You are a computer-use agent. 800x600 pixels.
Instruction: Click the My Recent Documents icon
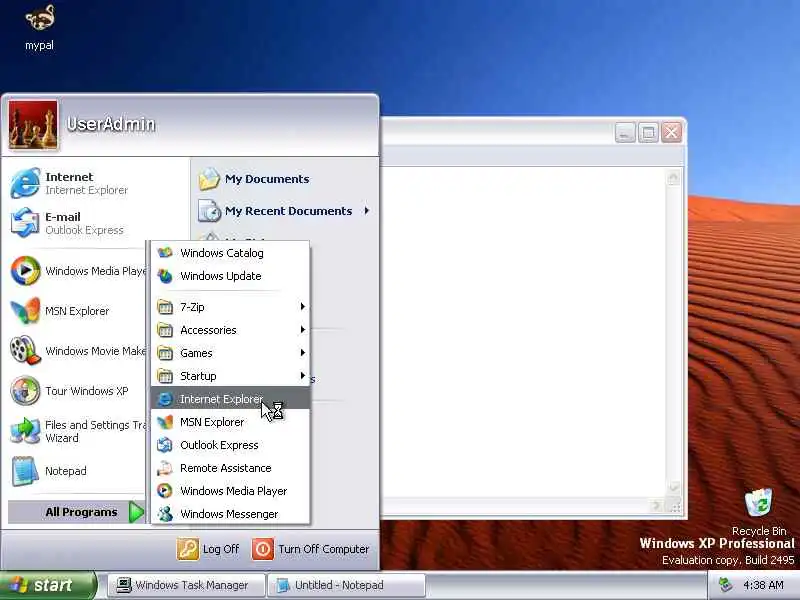tap(209, 211)
